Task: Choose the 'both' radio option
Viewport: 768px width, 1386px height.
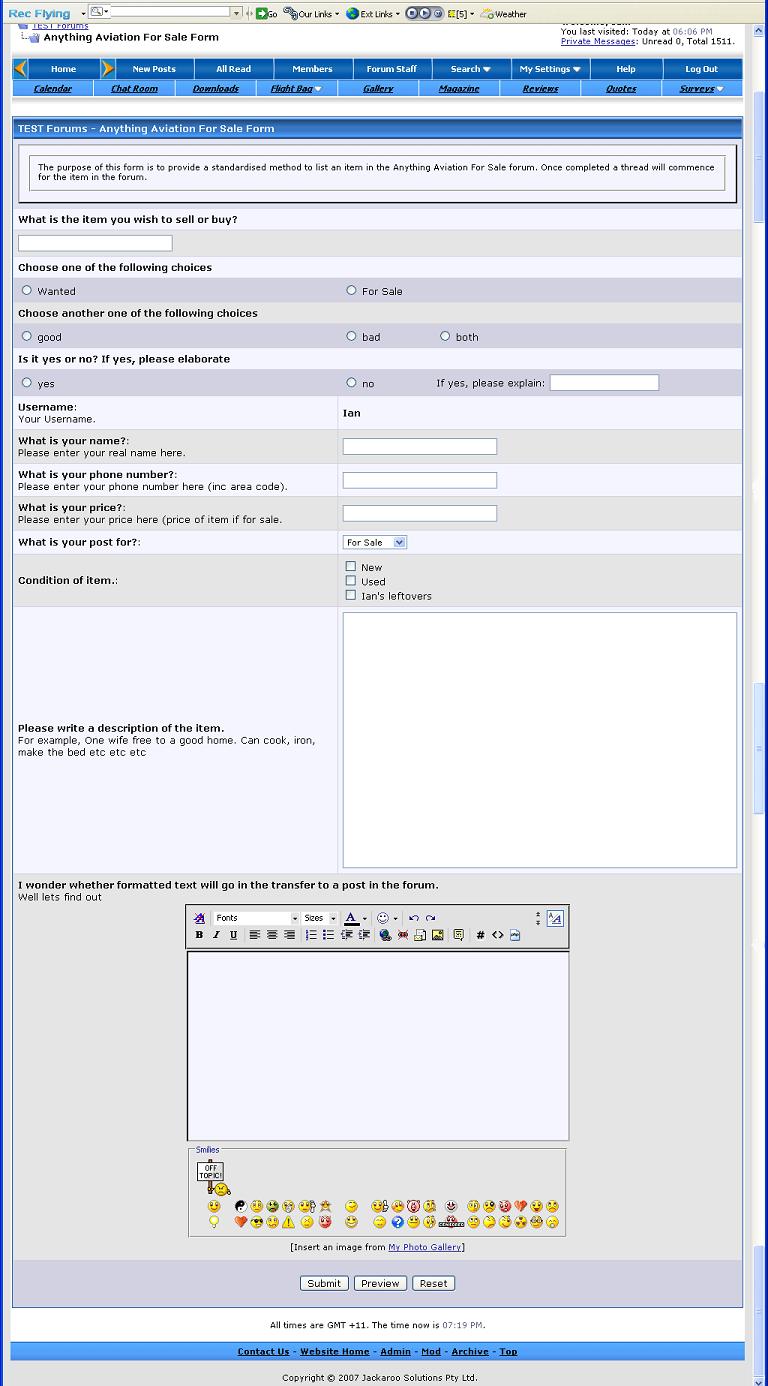Action: (x=445, y=336)
